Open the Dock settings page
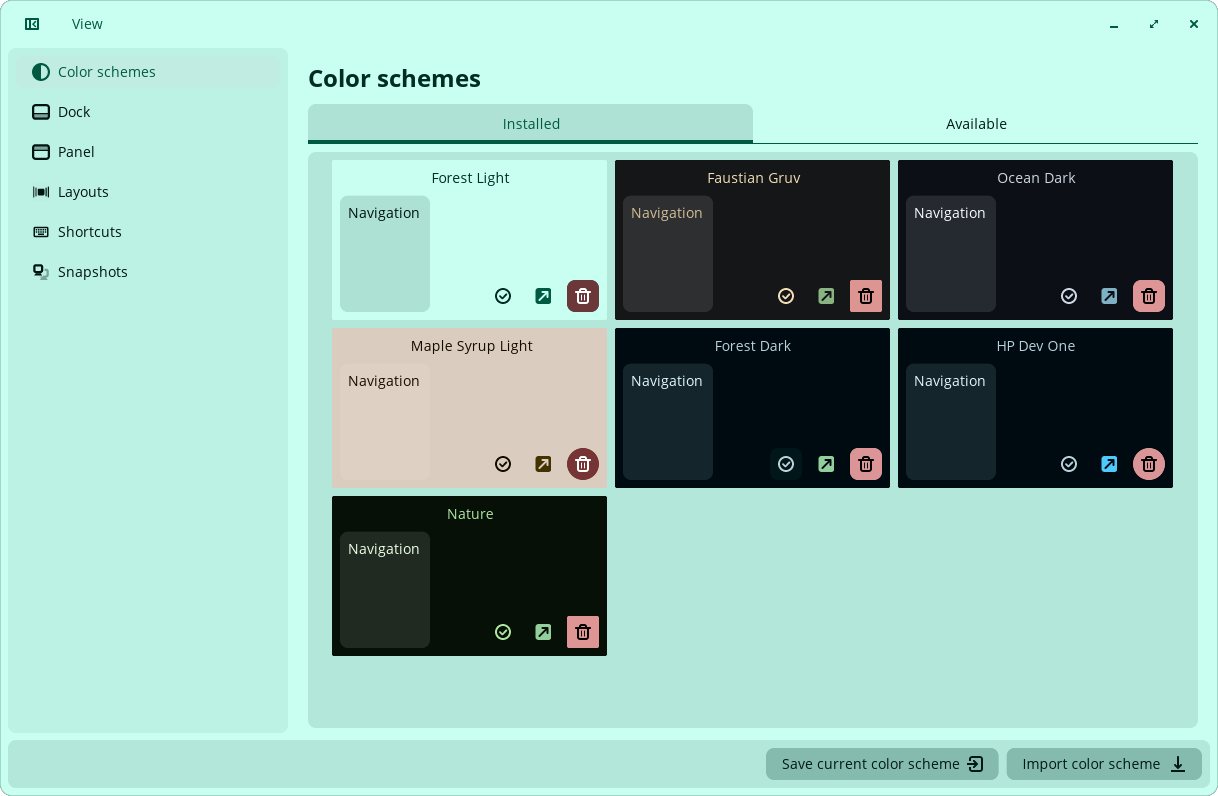The width and height of the screenshot is (1218, 796). click(x=148, y=112)
